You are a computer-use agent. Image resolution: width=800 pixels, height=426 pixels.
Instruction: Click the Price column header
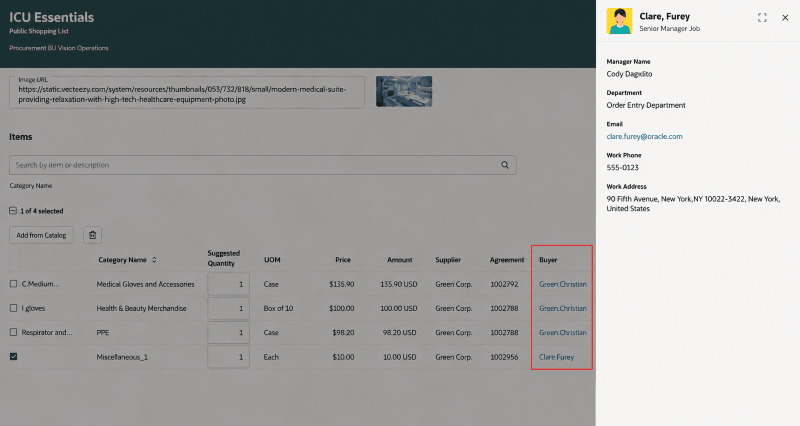coord(343,260)
